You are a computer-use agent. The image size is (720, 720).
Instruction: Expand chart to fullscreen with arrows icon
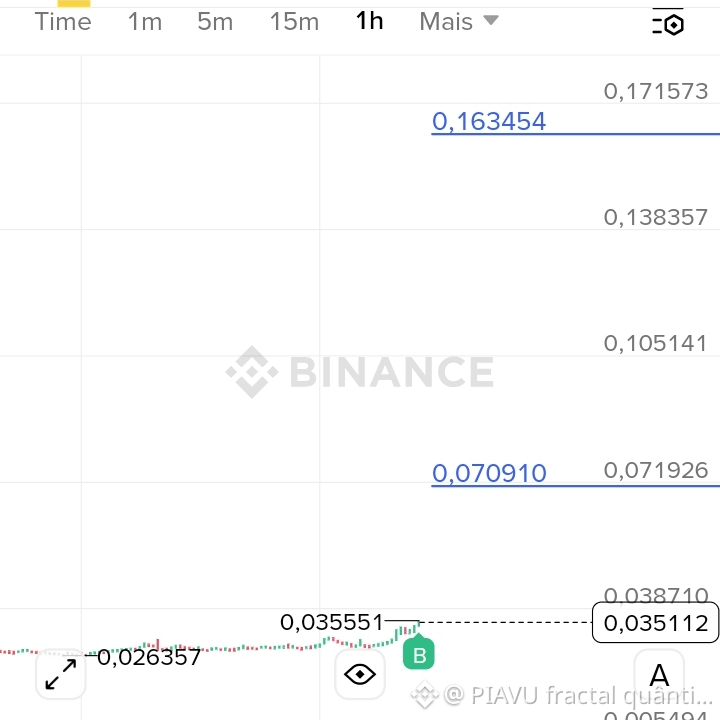pyautogui.click(x=61, y=674)
